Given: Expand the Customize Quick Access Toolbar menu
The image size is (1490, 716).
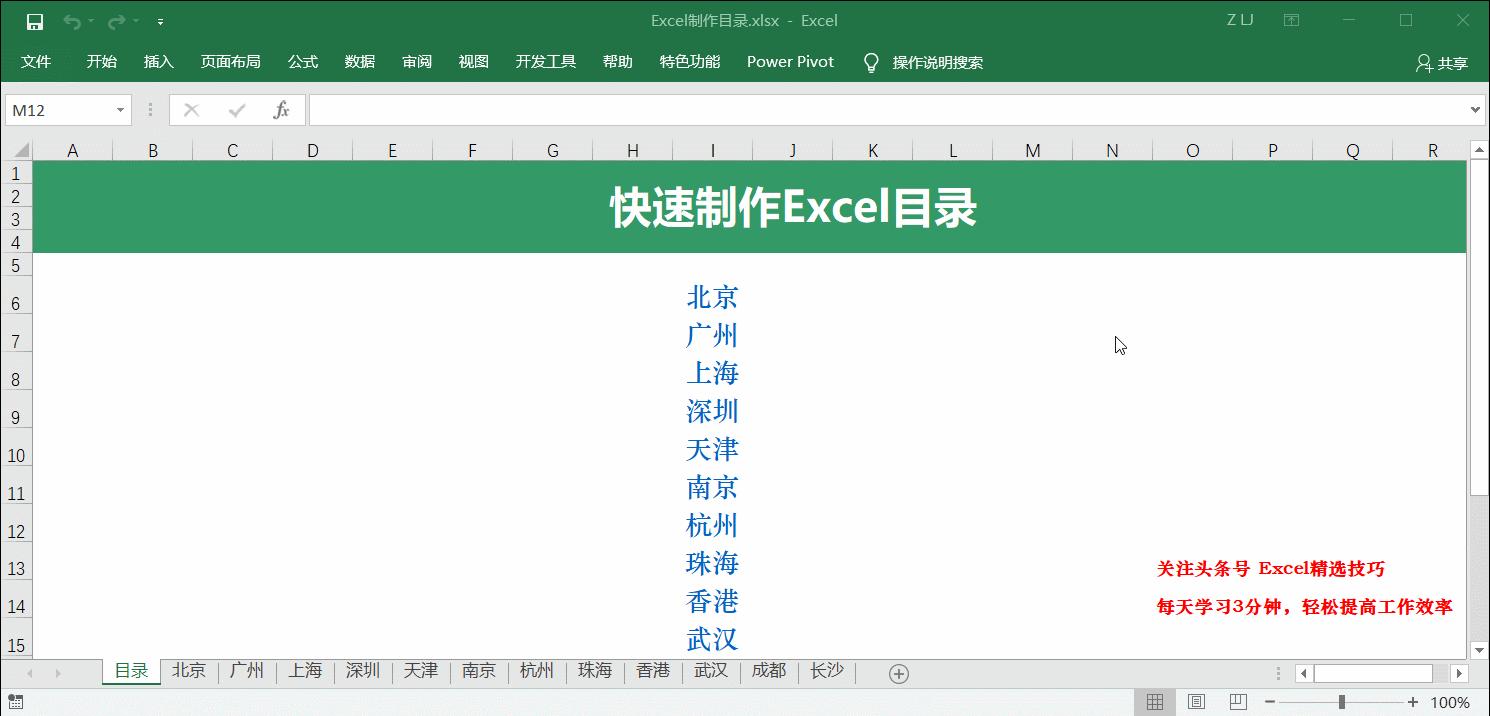Looking at the screenshot, I should click(x=160, y=20).
